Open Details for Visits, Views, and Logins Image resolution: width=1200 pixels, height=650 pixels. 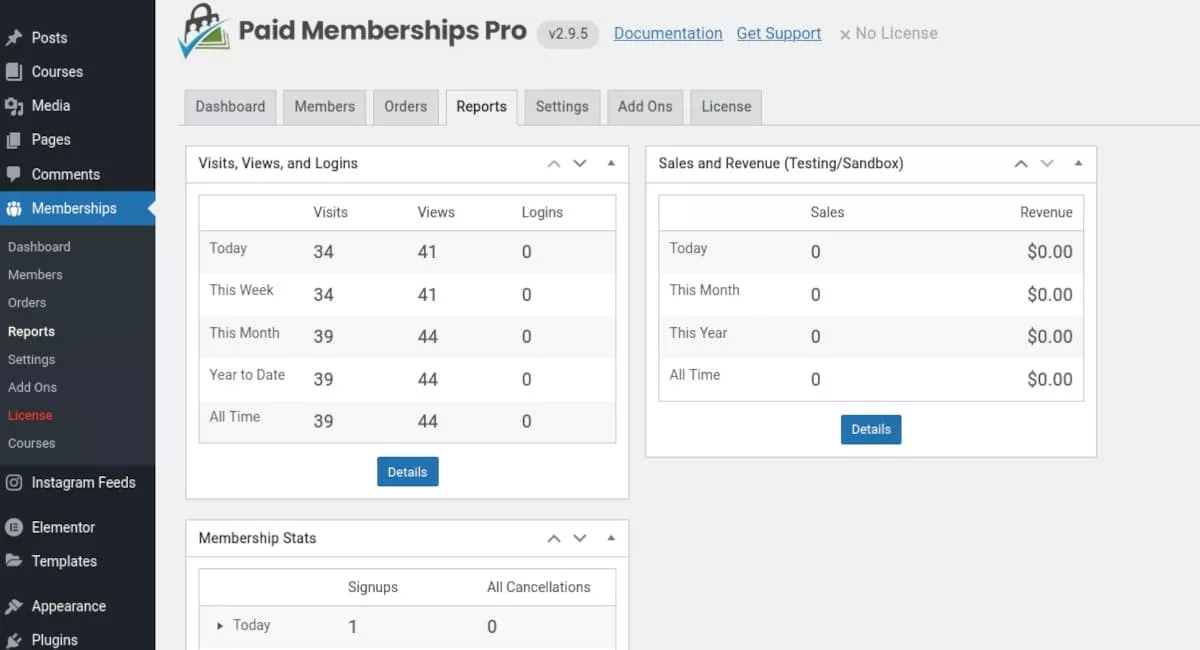pyautogui.click(x=407, y=472)
